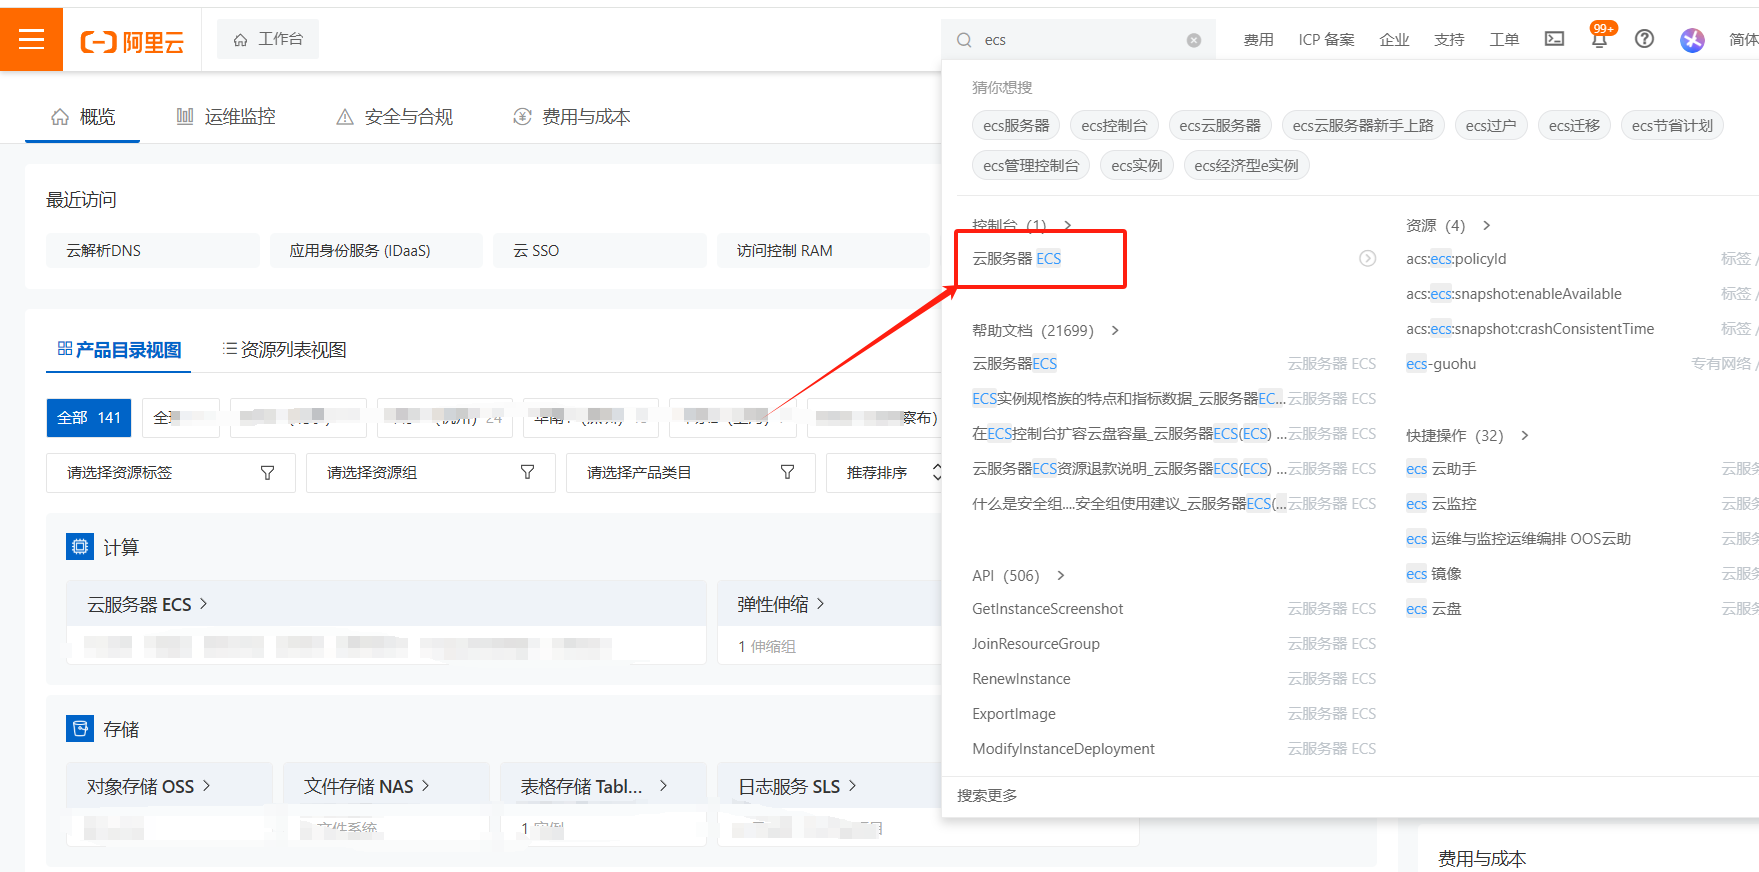Click 搜索更多 to search more
1759x872 pixels.
point(987,796)
